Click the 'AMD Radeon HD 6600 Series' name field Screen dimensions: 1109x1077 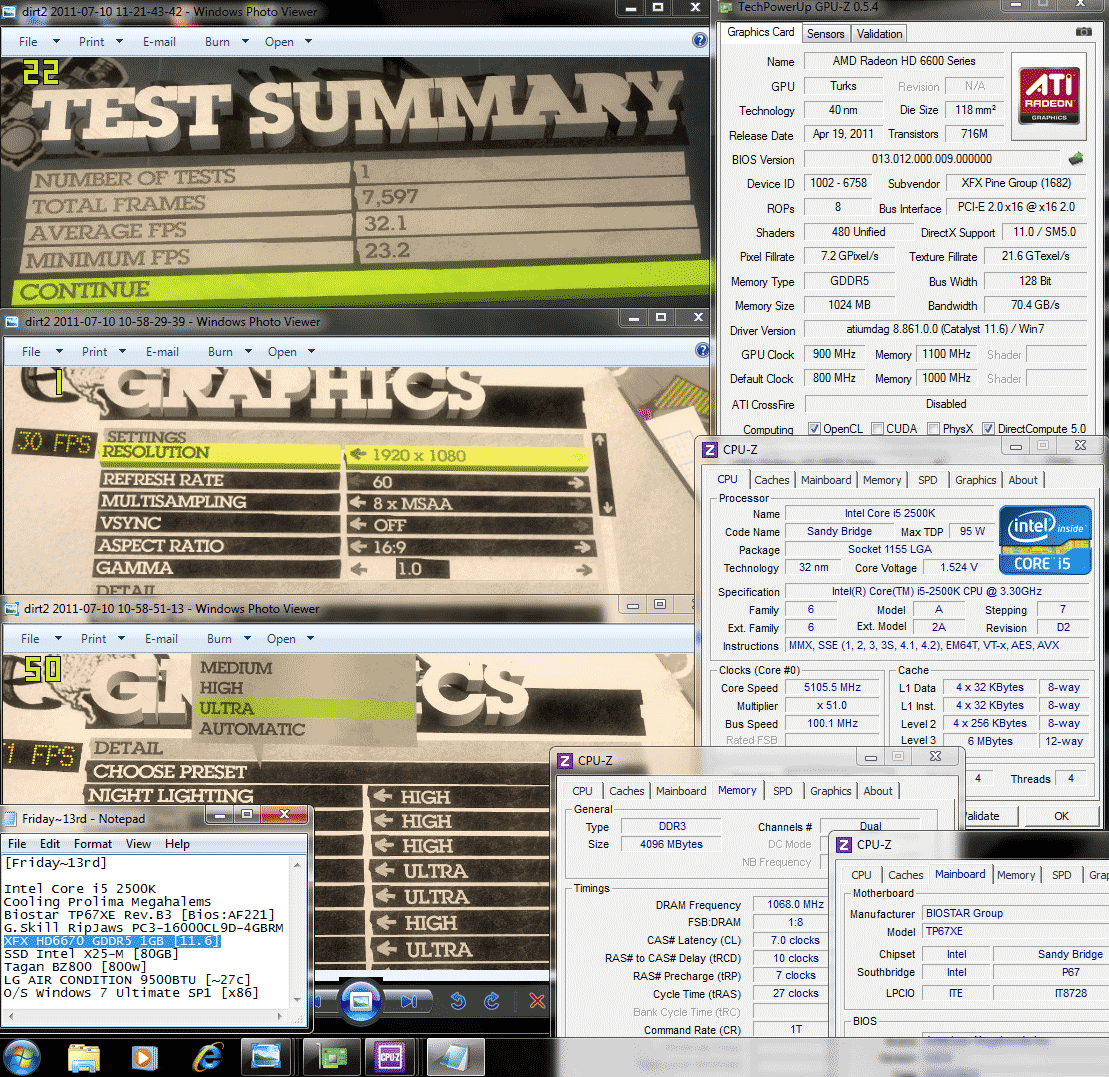pos(903,62)
